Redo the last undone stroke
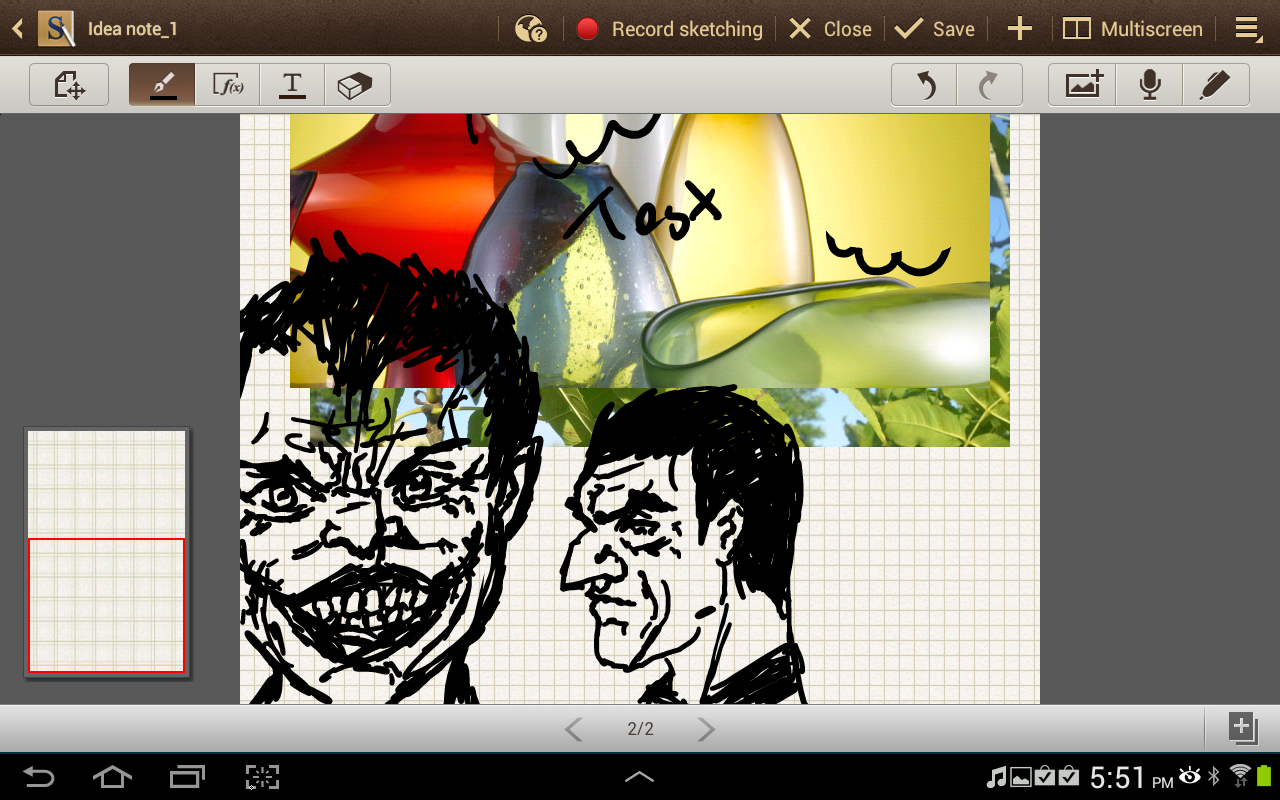Image resolution: width=1280 pixels, height=800 pixels. [989, 85]
